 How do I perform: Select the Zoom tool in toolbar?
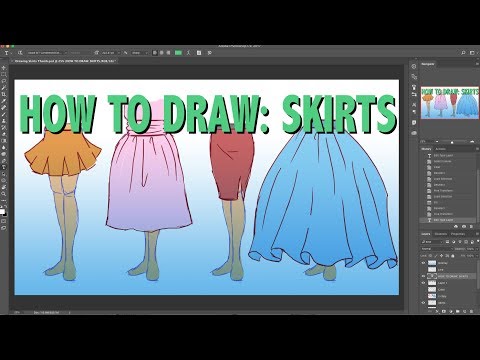pos(4,194)
